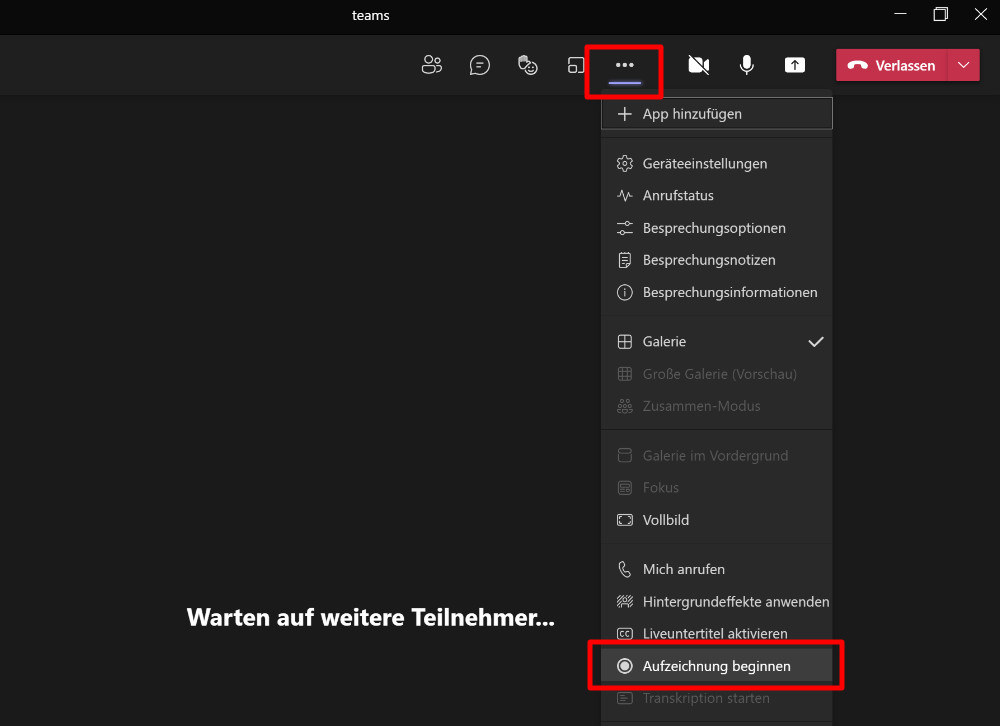Click the fullscreen icon beside Vollbild
This screenshot has height=726, width=1000.
coord(625,520)
